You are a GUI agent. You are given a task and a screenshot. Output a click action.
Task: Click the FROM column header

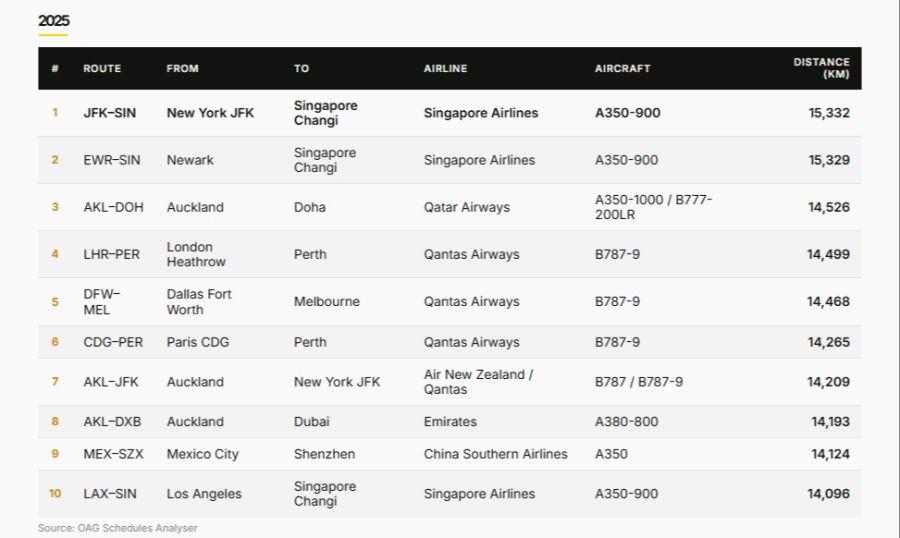tap(183, 68)
